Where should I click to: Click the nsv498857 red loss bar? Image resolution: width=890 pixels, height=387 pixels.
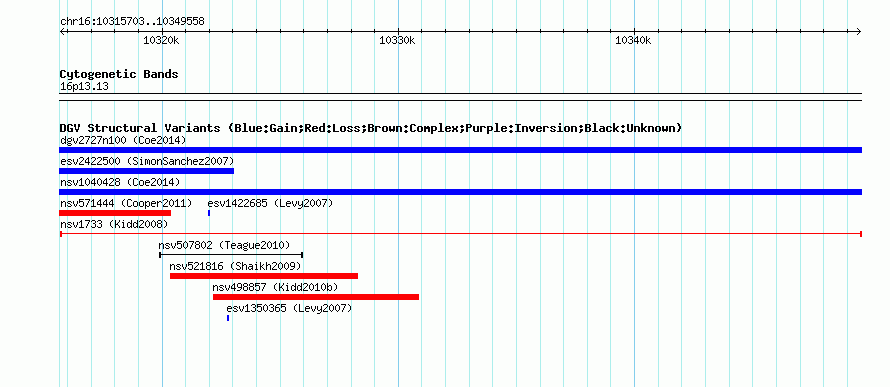[x=316, y=297]
